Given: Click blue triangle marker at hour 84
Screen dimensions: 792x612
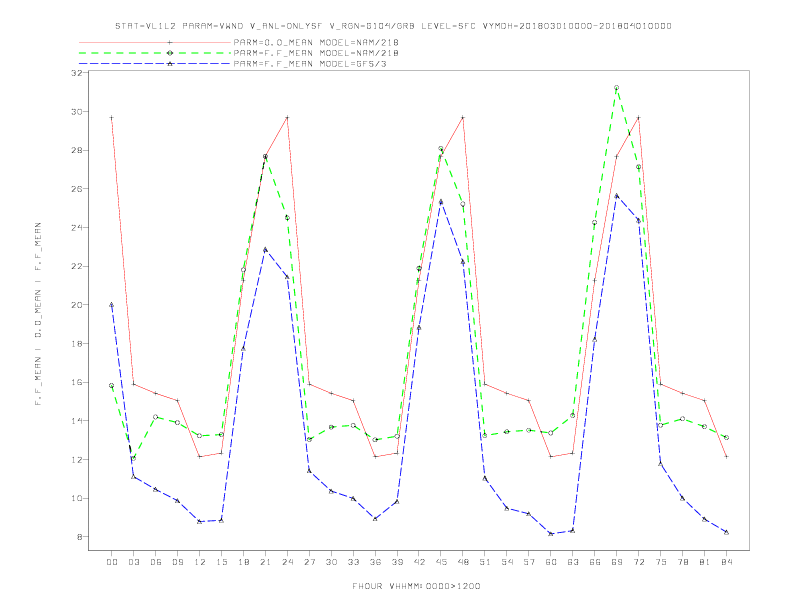Looking at the screenshot, I should [726, 532].
